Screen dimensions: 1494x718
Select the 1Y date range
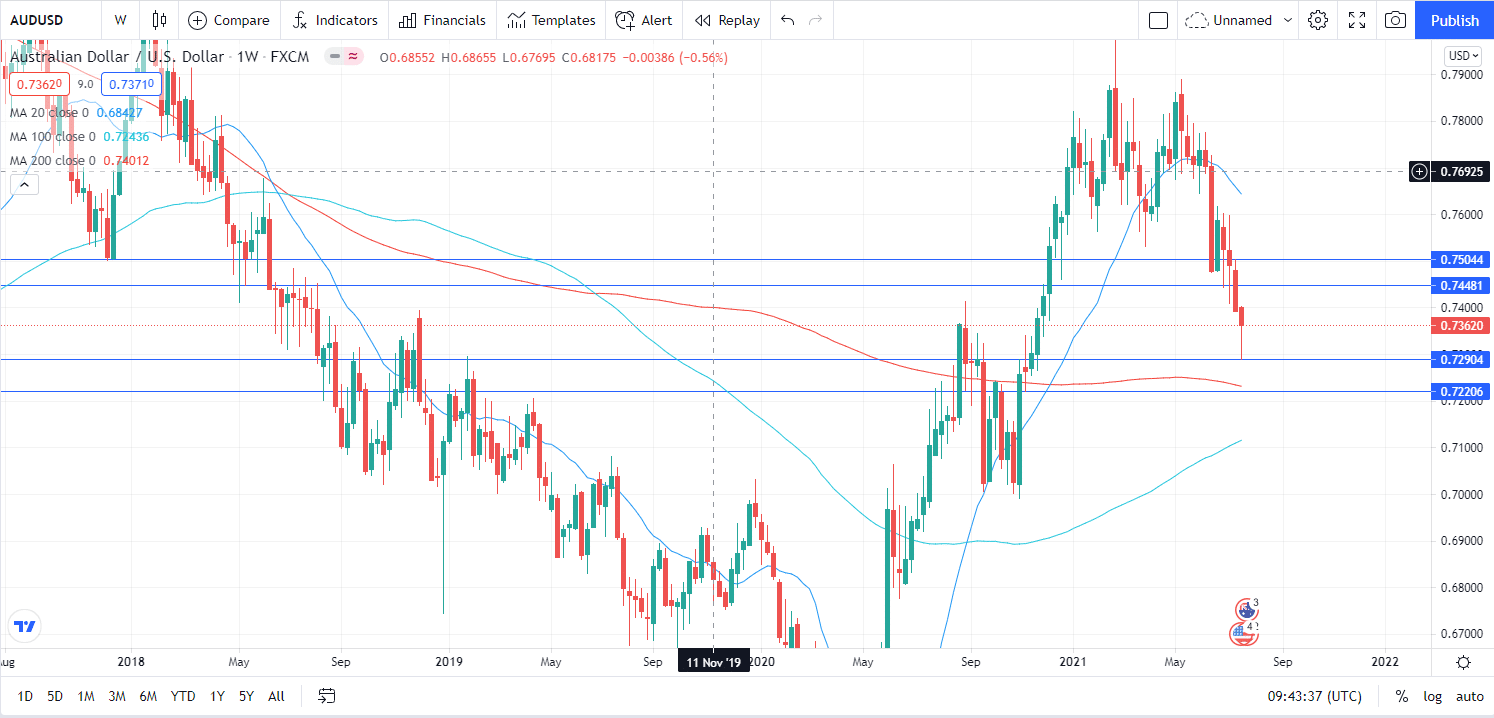(x=217, y=695)
